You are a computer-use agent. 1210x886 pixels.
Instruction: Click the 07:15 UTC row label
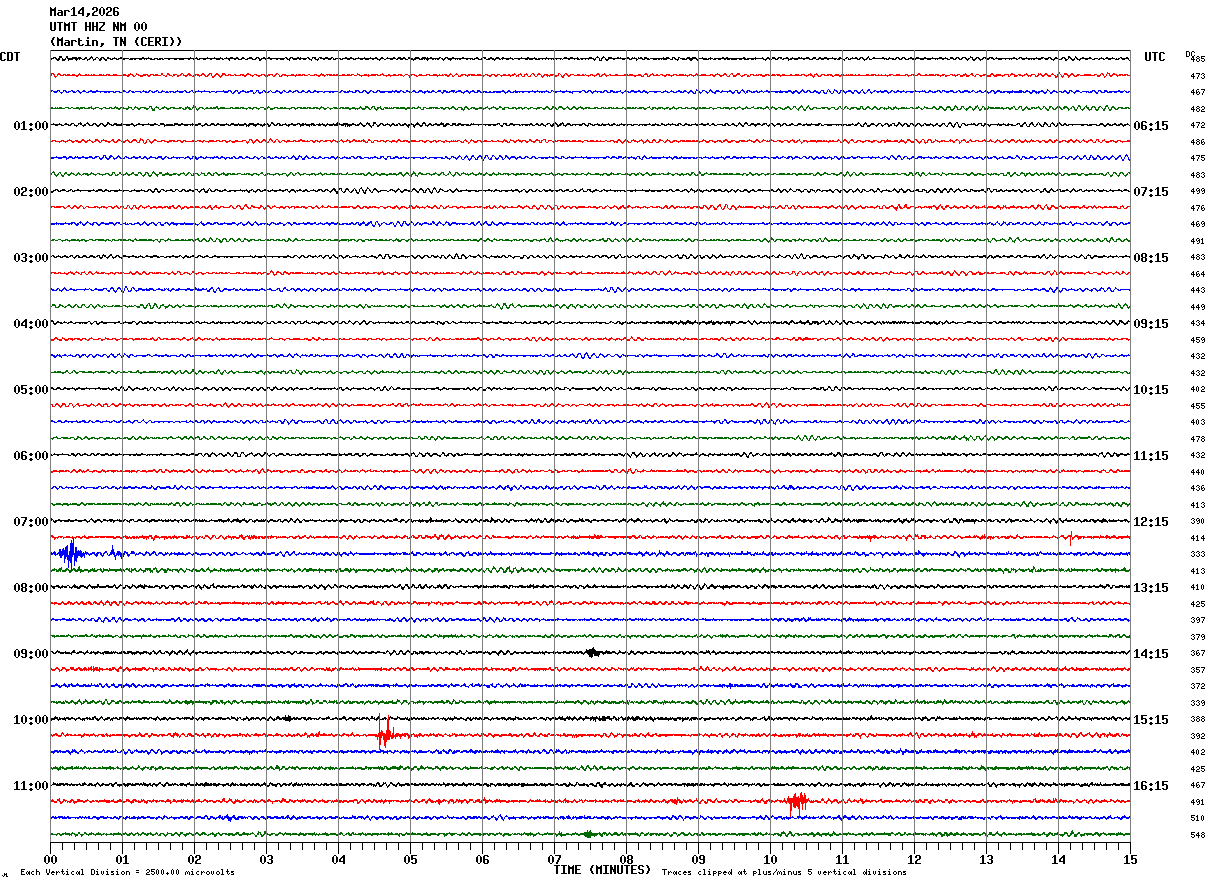coord(1151,192)
